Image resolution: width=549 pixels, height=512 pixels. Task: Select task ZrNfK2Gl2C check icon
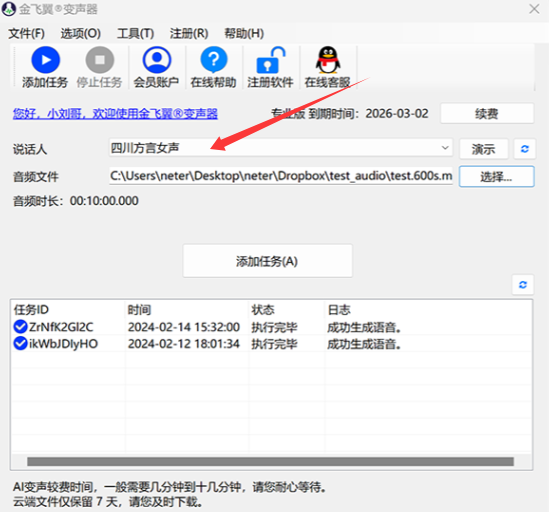[x=20, y=327]
